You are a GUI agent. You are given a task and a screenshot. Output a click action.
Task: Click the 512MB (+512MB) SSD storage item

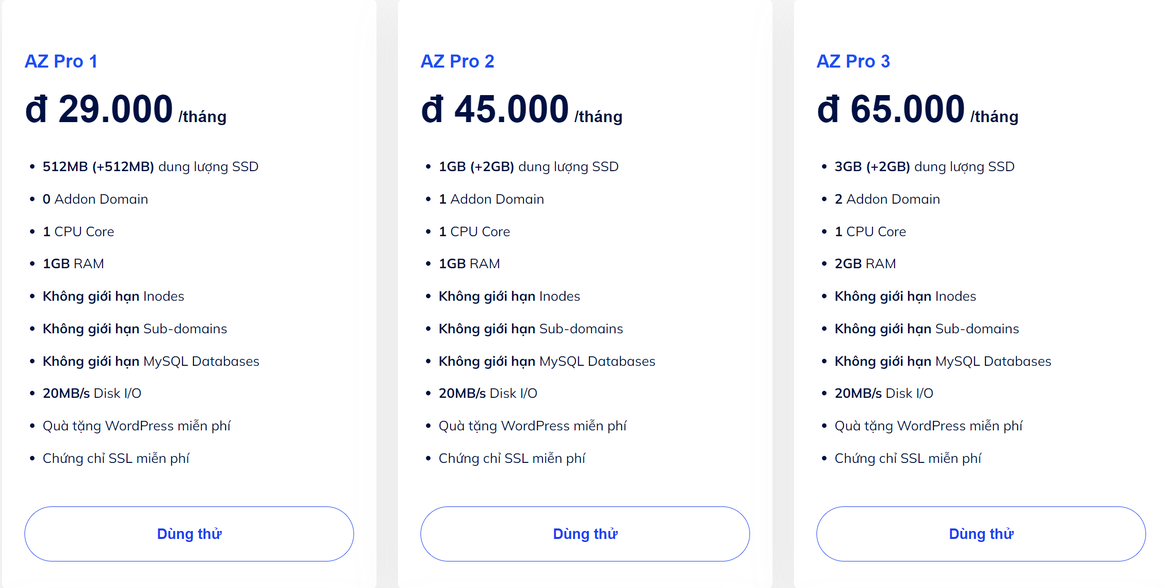pyautogui.click(x=150, y=167)
